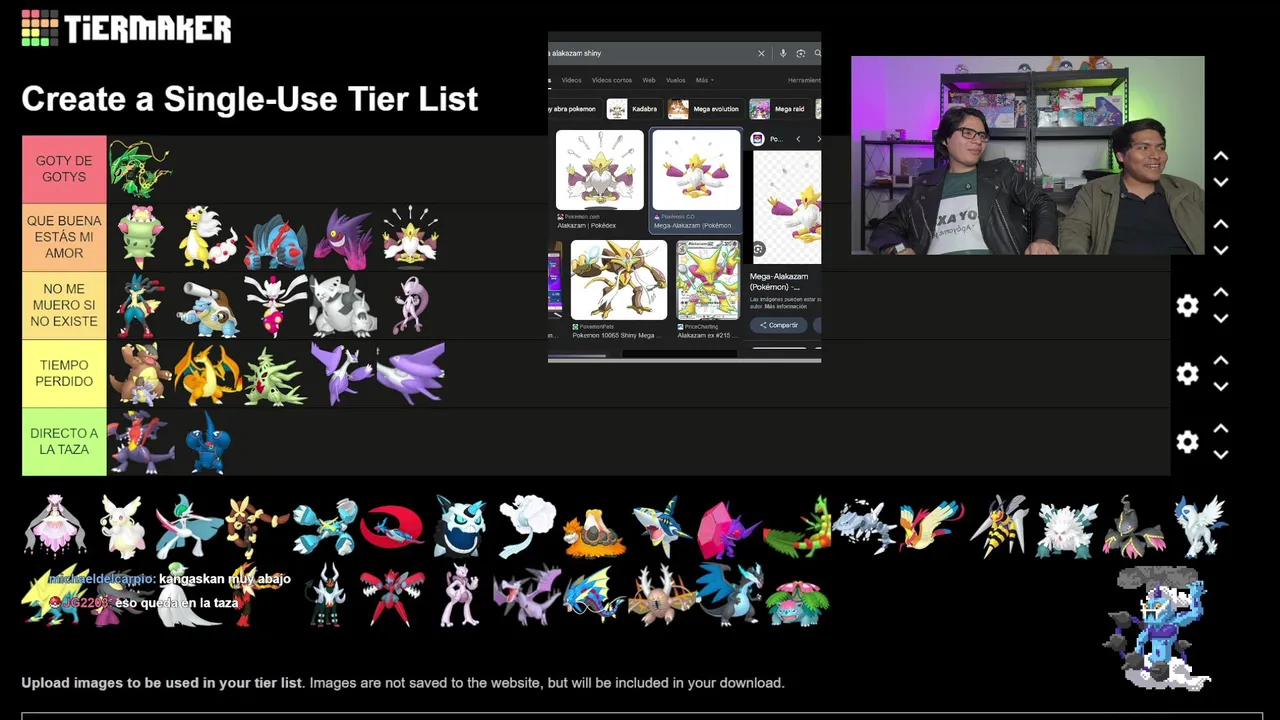The width and height of the screenshot is (1280, 720).
Task: Move GOTY DE GOTYS row up
Action: coord(1221,157)
